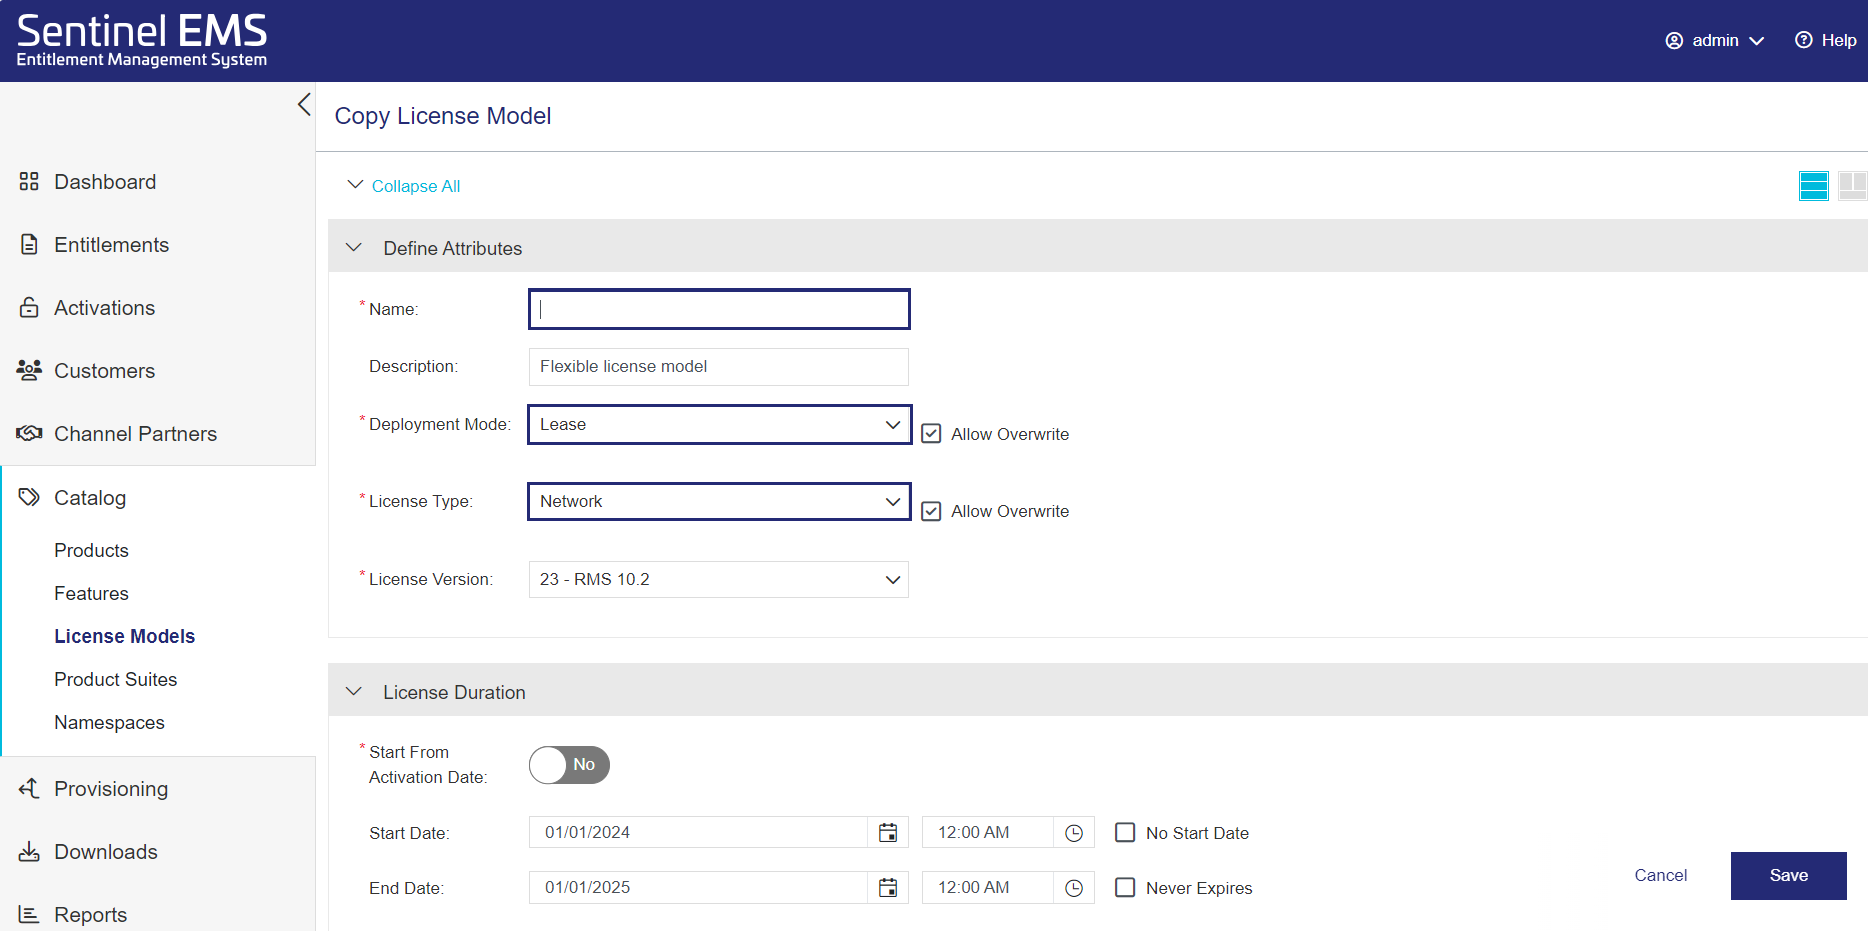Save the copied license model
This screenshot has width=1868, height=931.
pos(1788,876)
